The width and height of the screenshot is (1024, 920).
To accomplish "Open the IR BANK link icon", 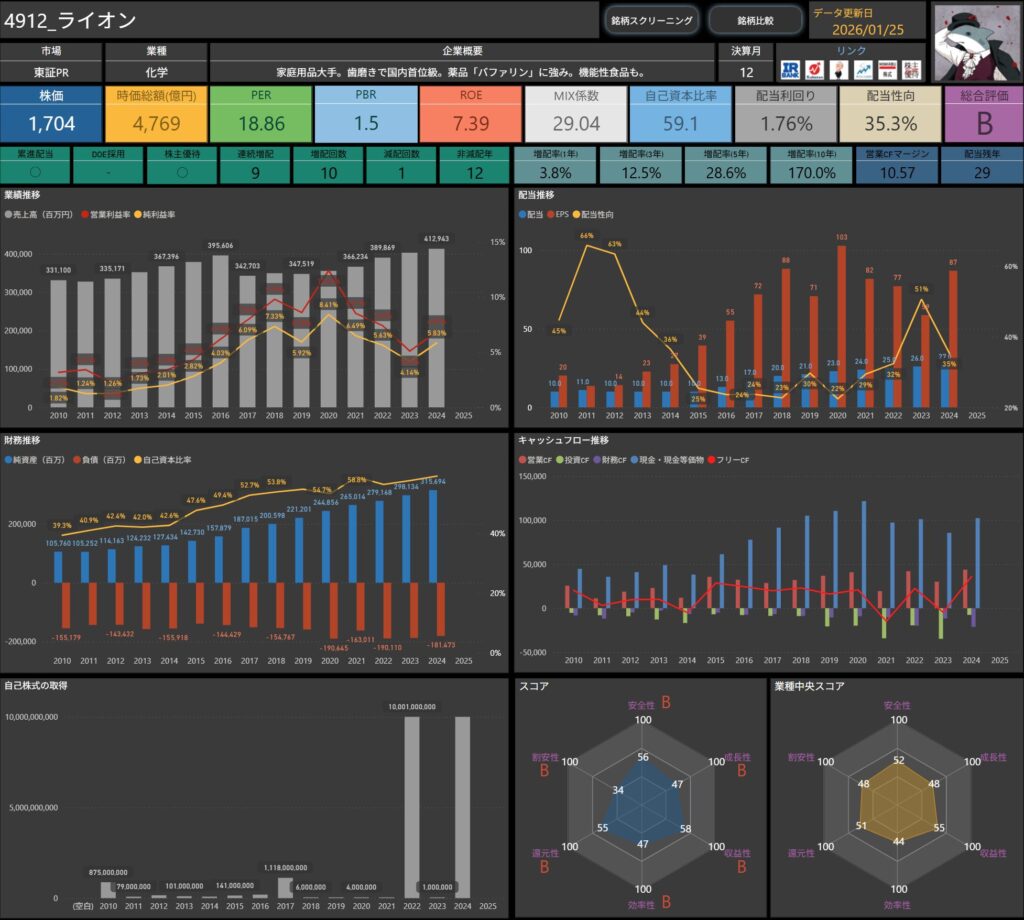I will click(791, 70).
